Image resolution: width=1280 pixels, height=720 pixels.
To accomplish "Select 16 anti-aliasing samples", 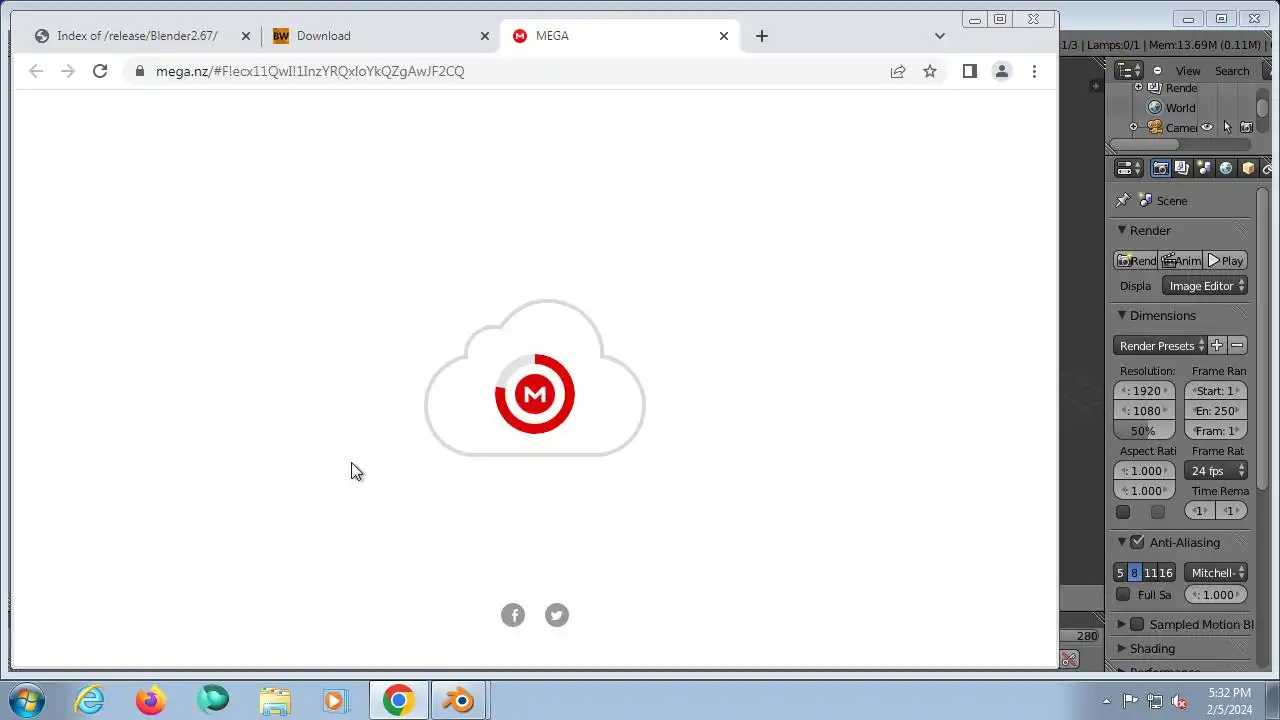I will pyautogui.click(x=1166, y=573).
